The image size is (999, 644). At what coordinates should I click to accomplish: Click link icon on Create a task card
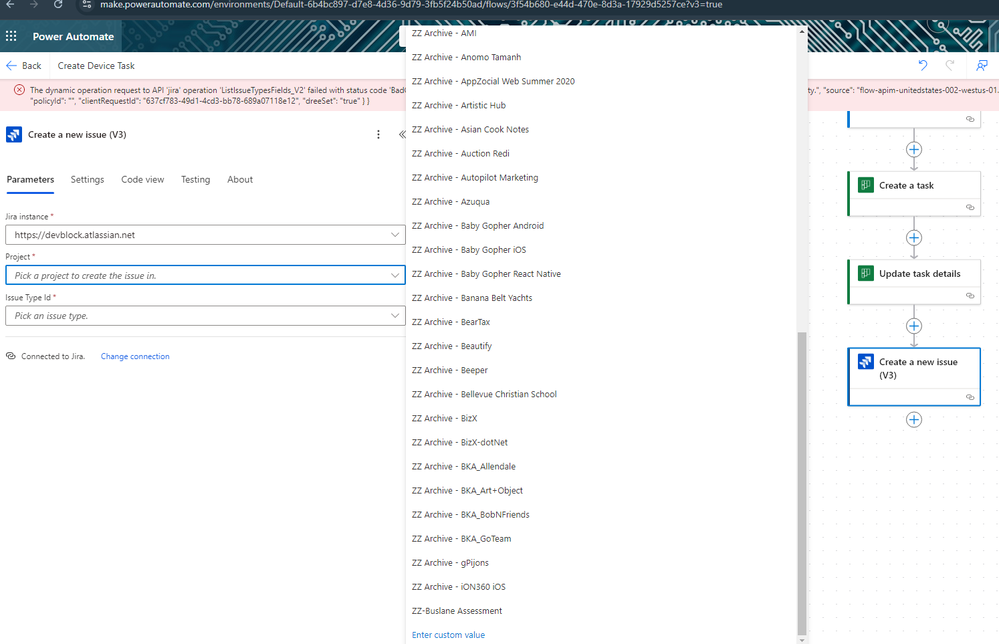pyautogui.click(x=970, y=207)
